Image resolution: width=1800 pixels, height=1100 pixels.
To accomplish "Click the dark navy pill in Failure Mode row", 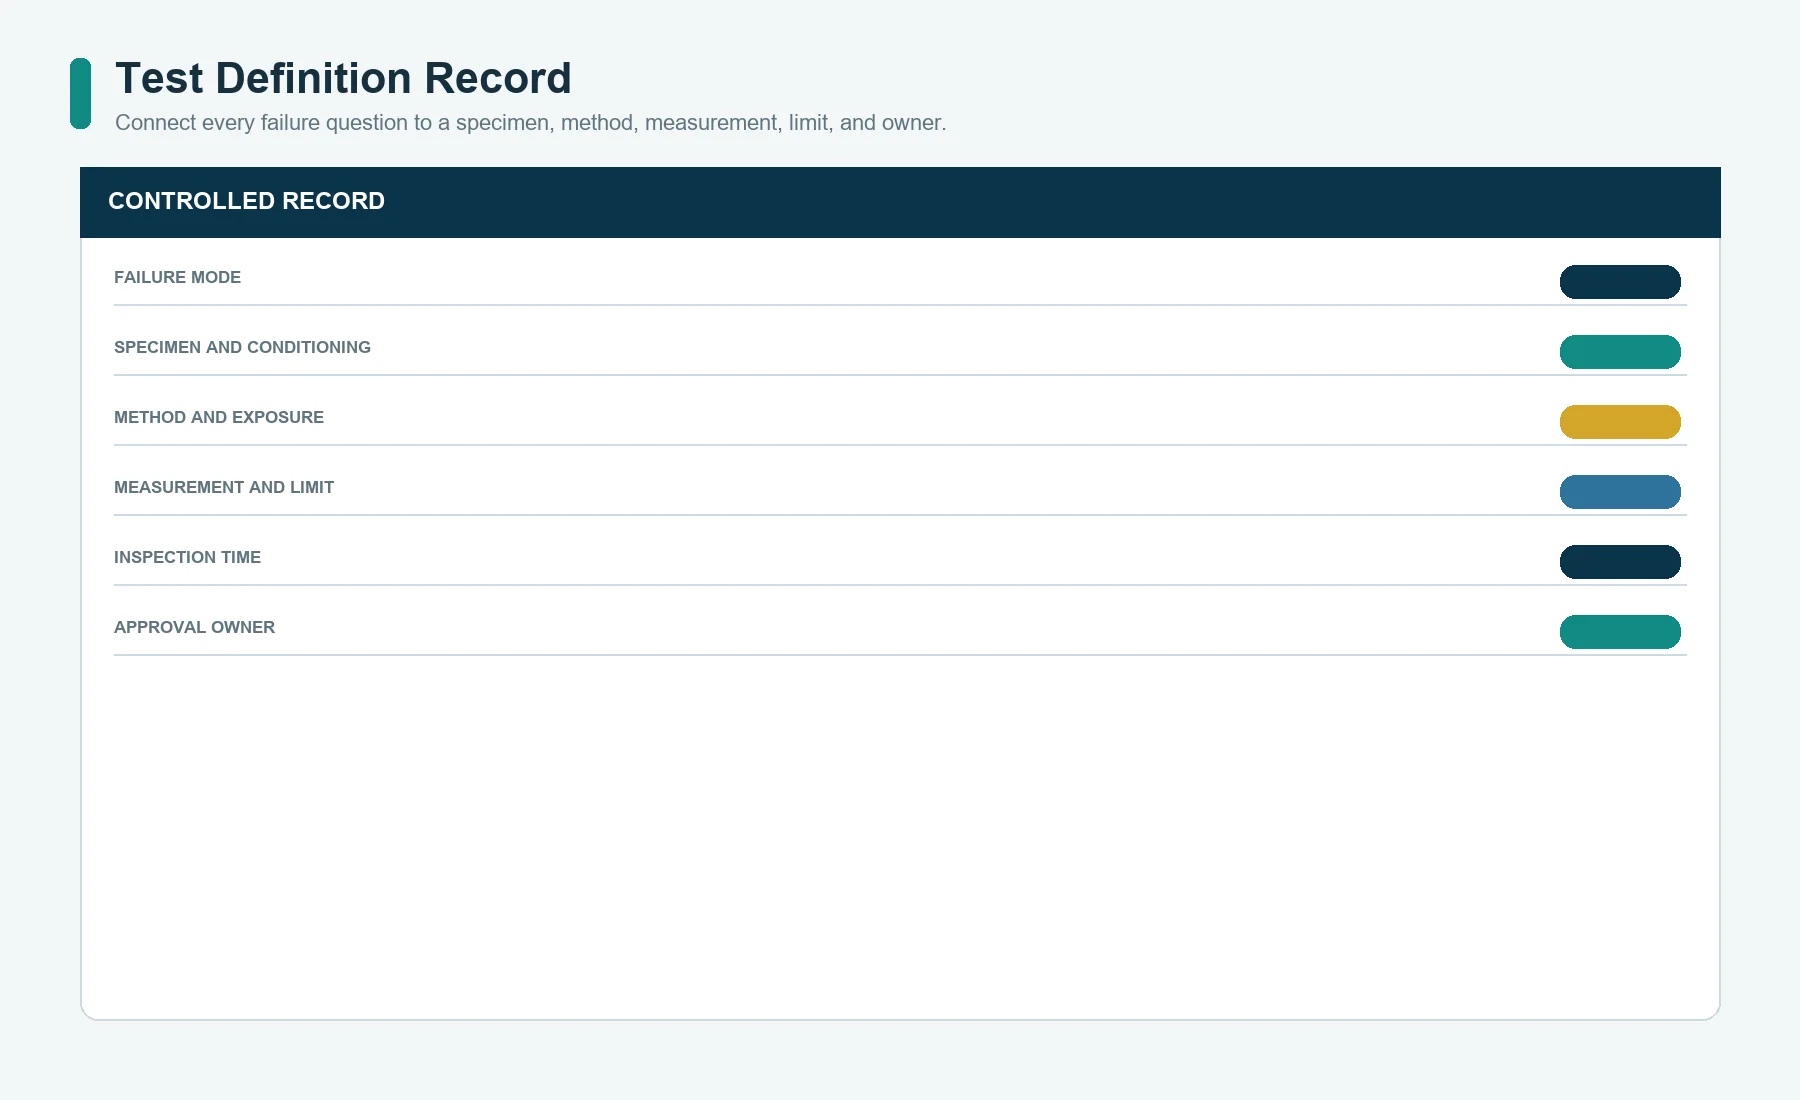I will click(1620, 282).
